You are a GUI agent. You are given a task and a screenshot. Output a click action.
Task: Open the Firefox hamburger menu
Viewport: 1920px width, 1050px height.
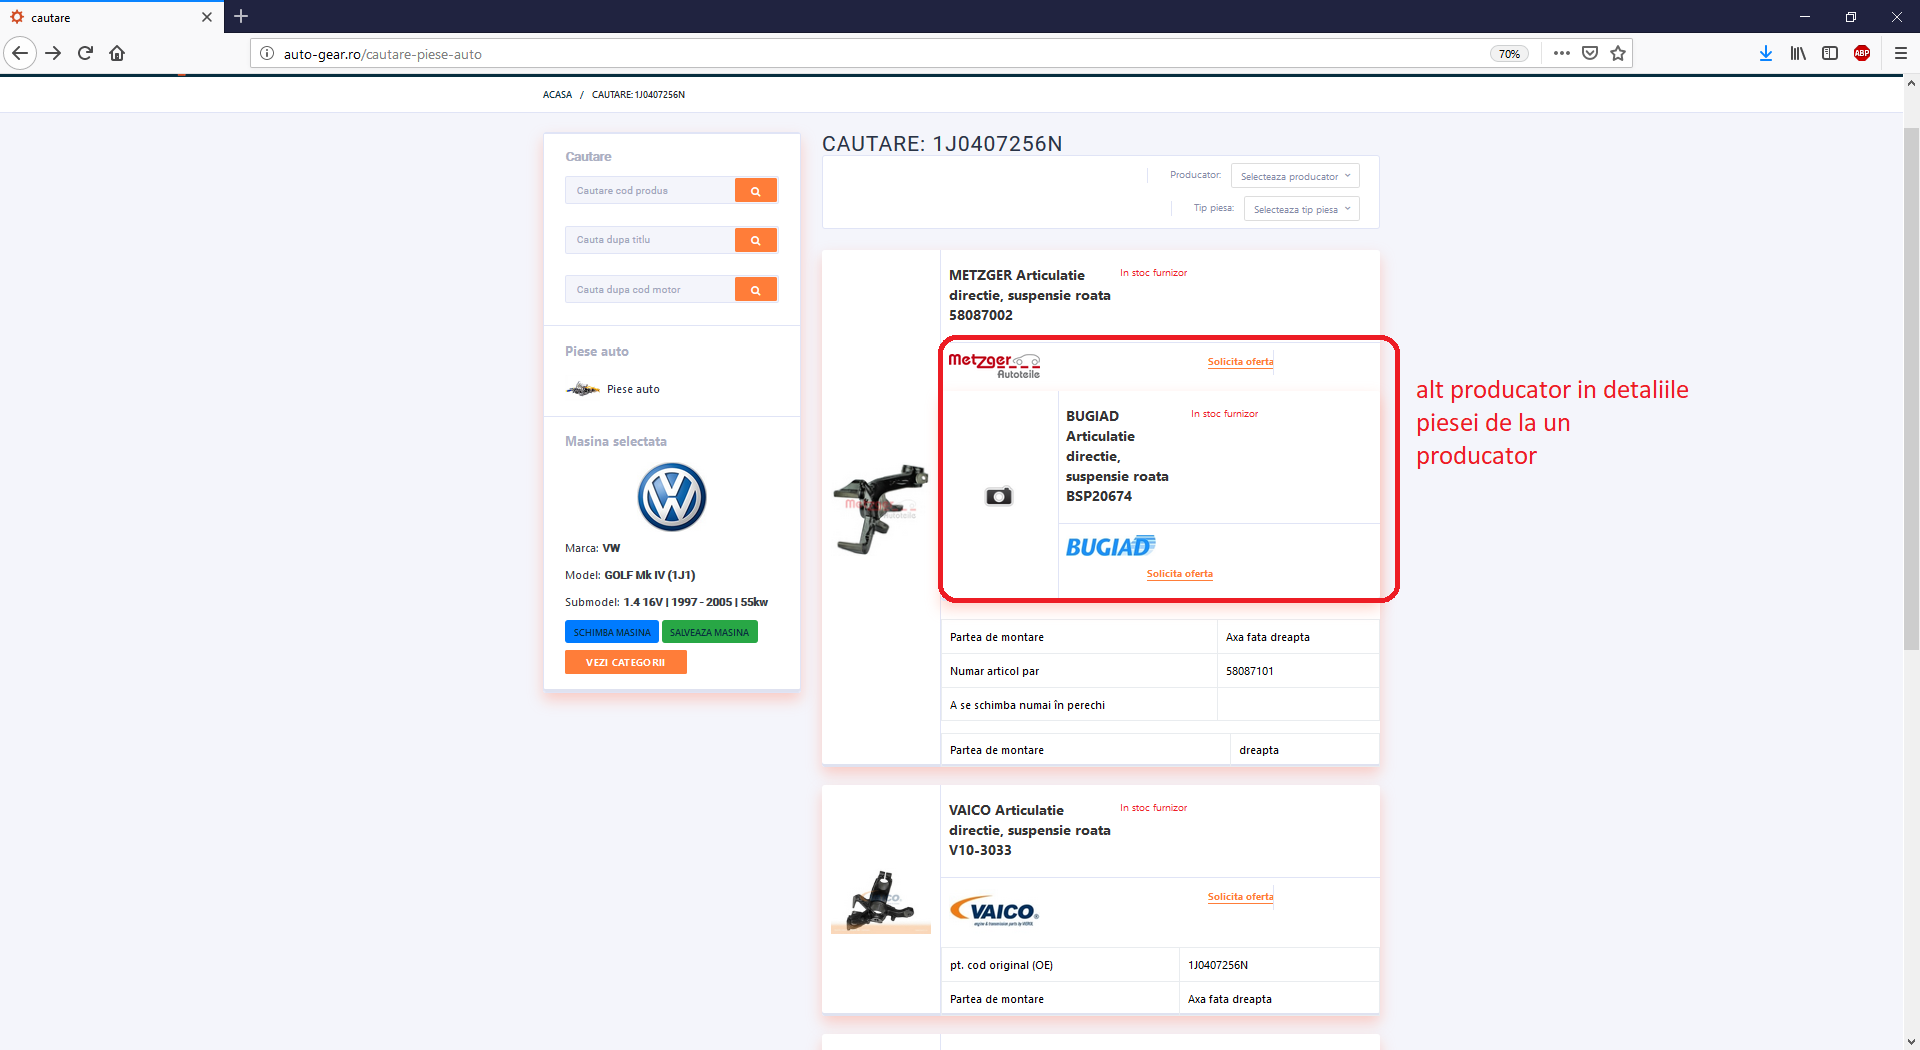click(x=1901, y=53)
